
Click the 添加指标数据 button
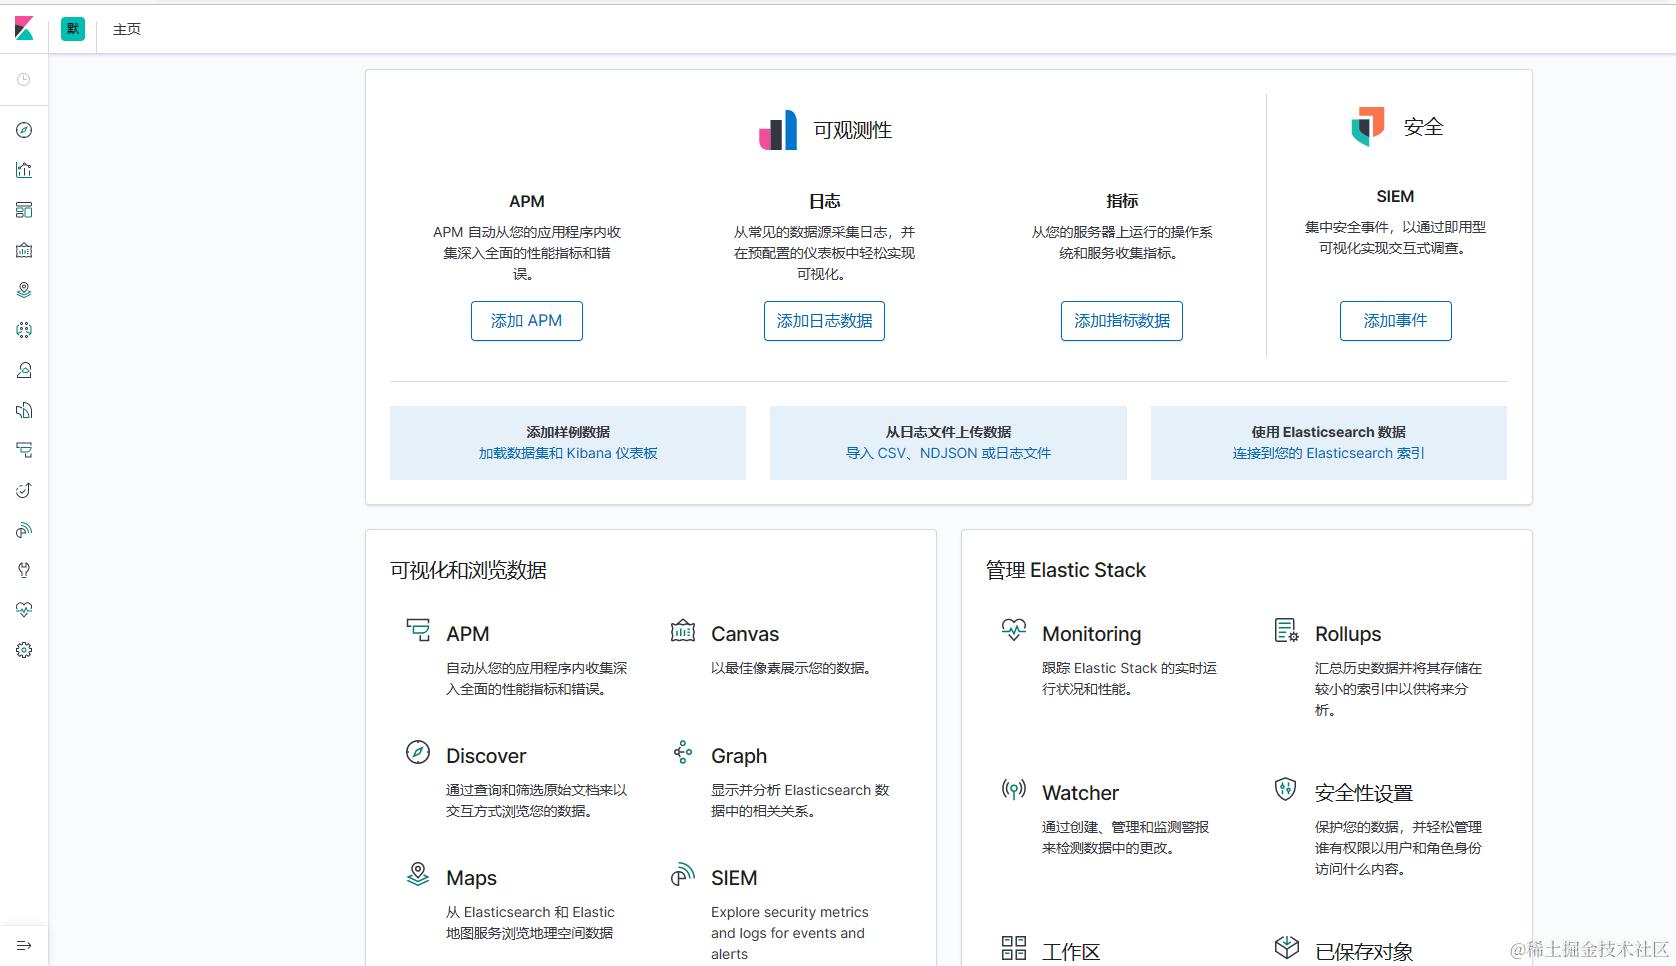pos(1122,321)
